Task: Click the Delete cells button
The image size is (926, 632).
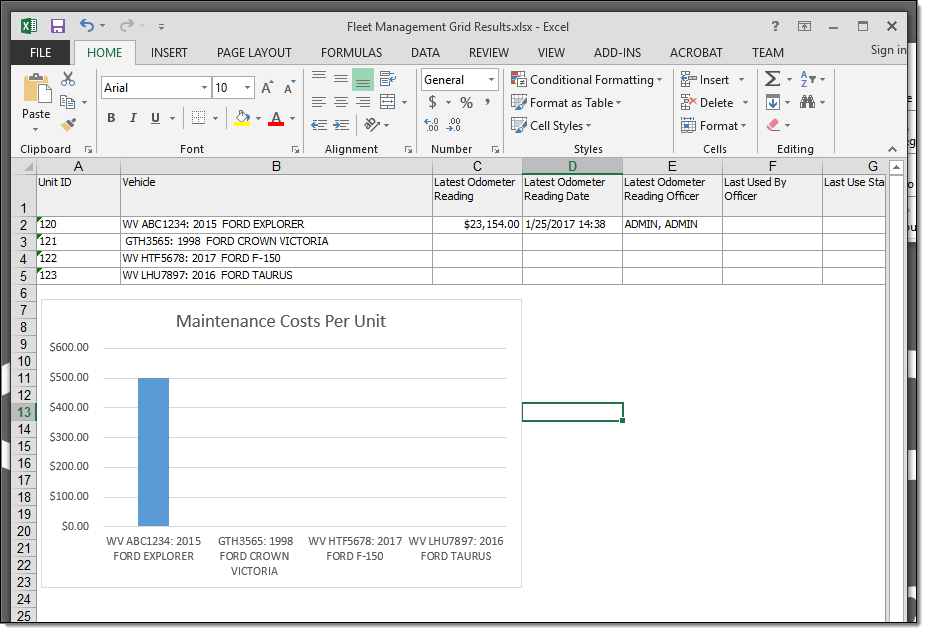Action: click(x=714, y=103)
